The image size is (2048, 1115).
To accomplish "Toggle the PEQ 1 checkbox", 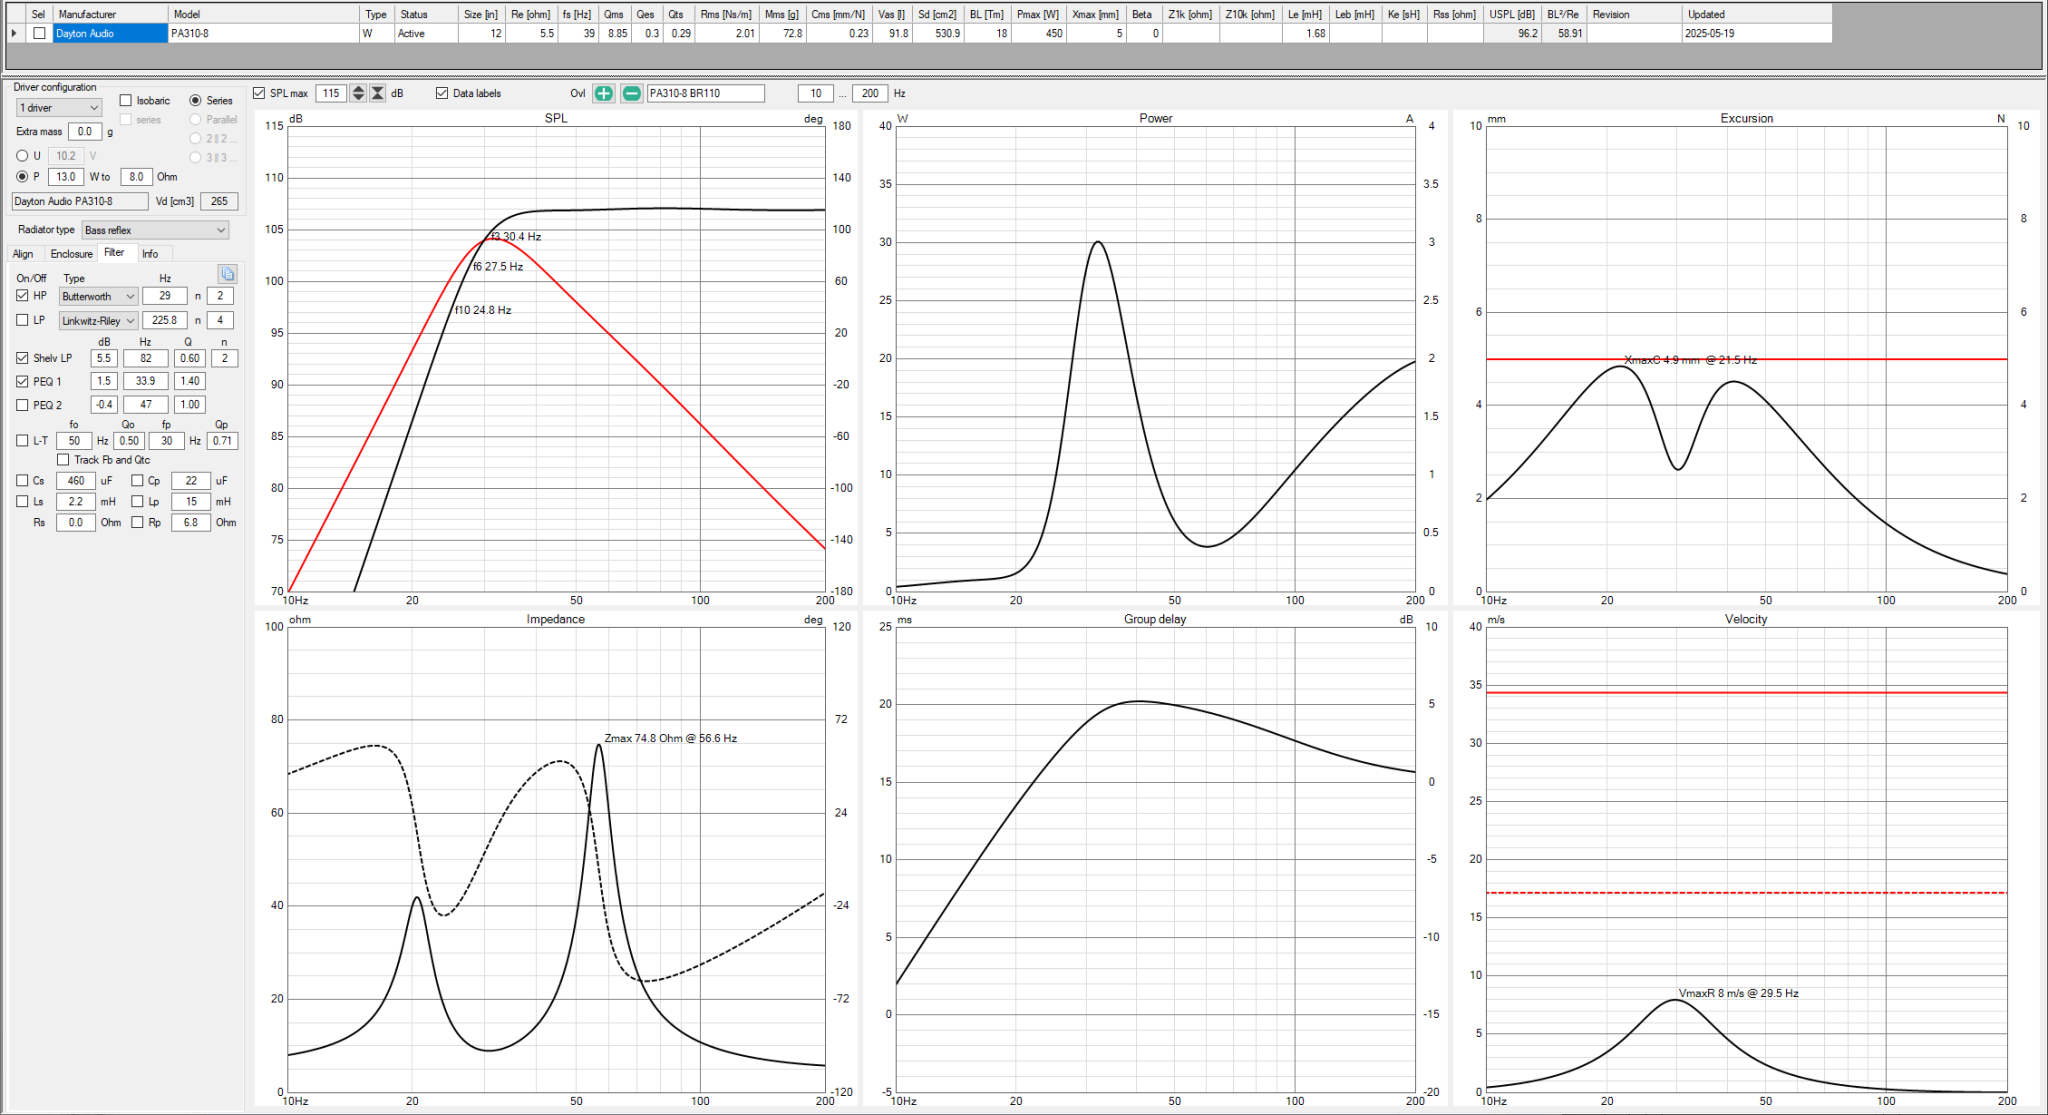I will click(22, 381).
